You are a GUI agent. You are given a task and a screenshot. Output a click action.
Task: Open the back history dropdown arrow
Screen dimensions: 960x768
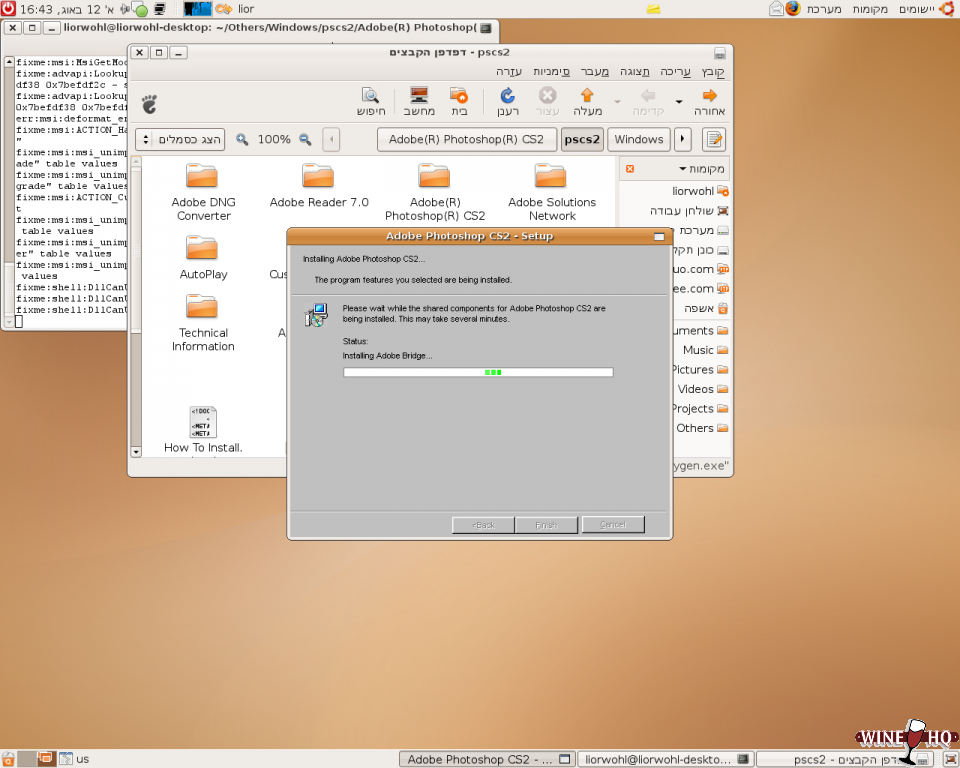pos(679,101)
